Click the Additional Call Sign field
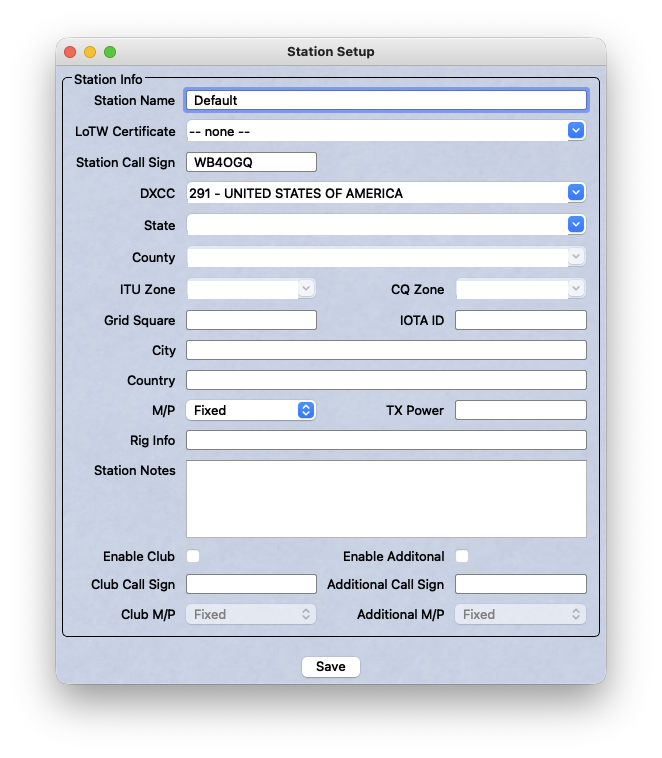 tap(521, 584)
